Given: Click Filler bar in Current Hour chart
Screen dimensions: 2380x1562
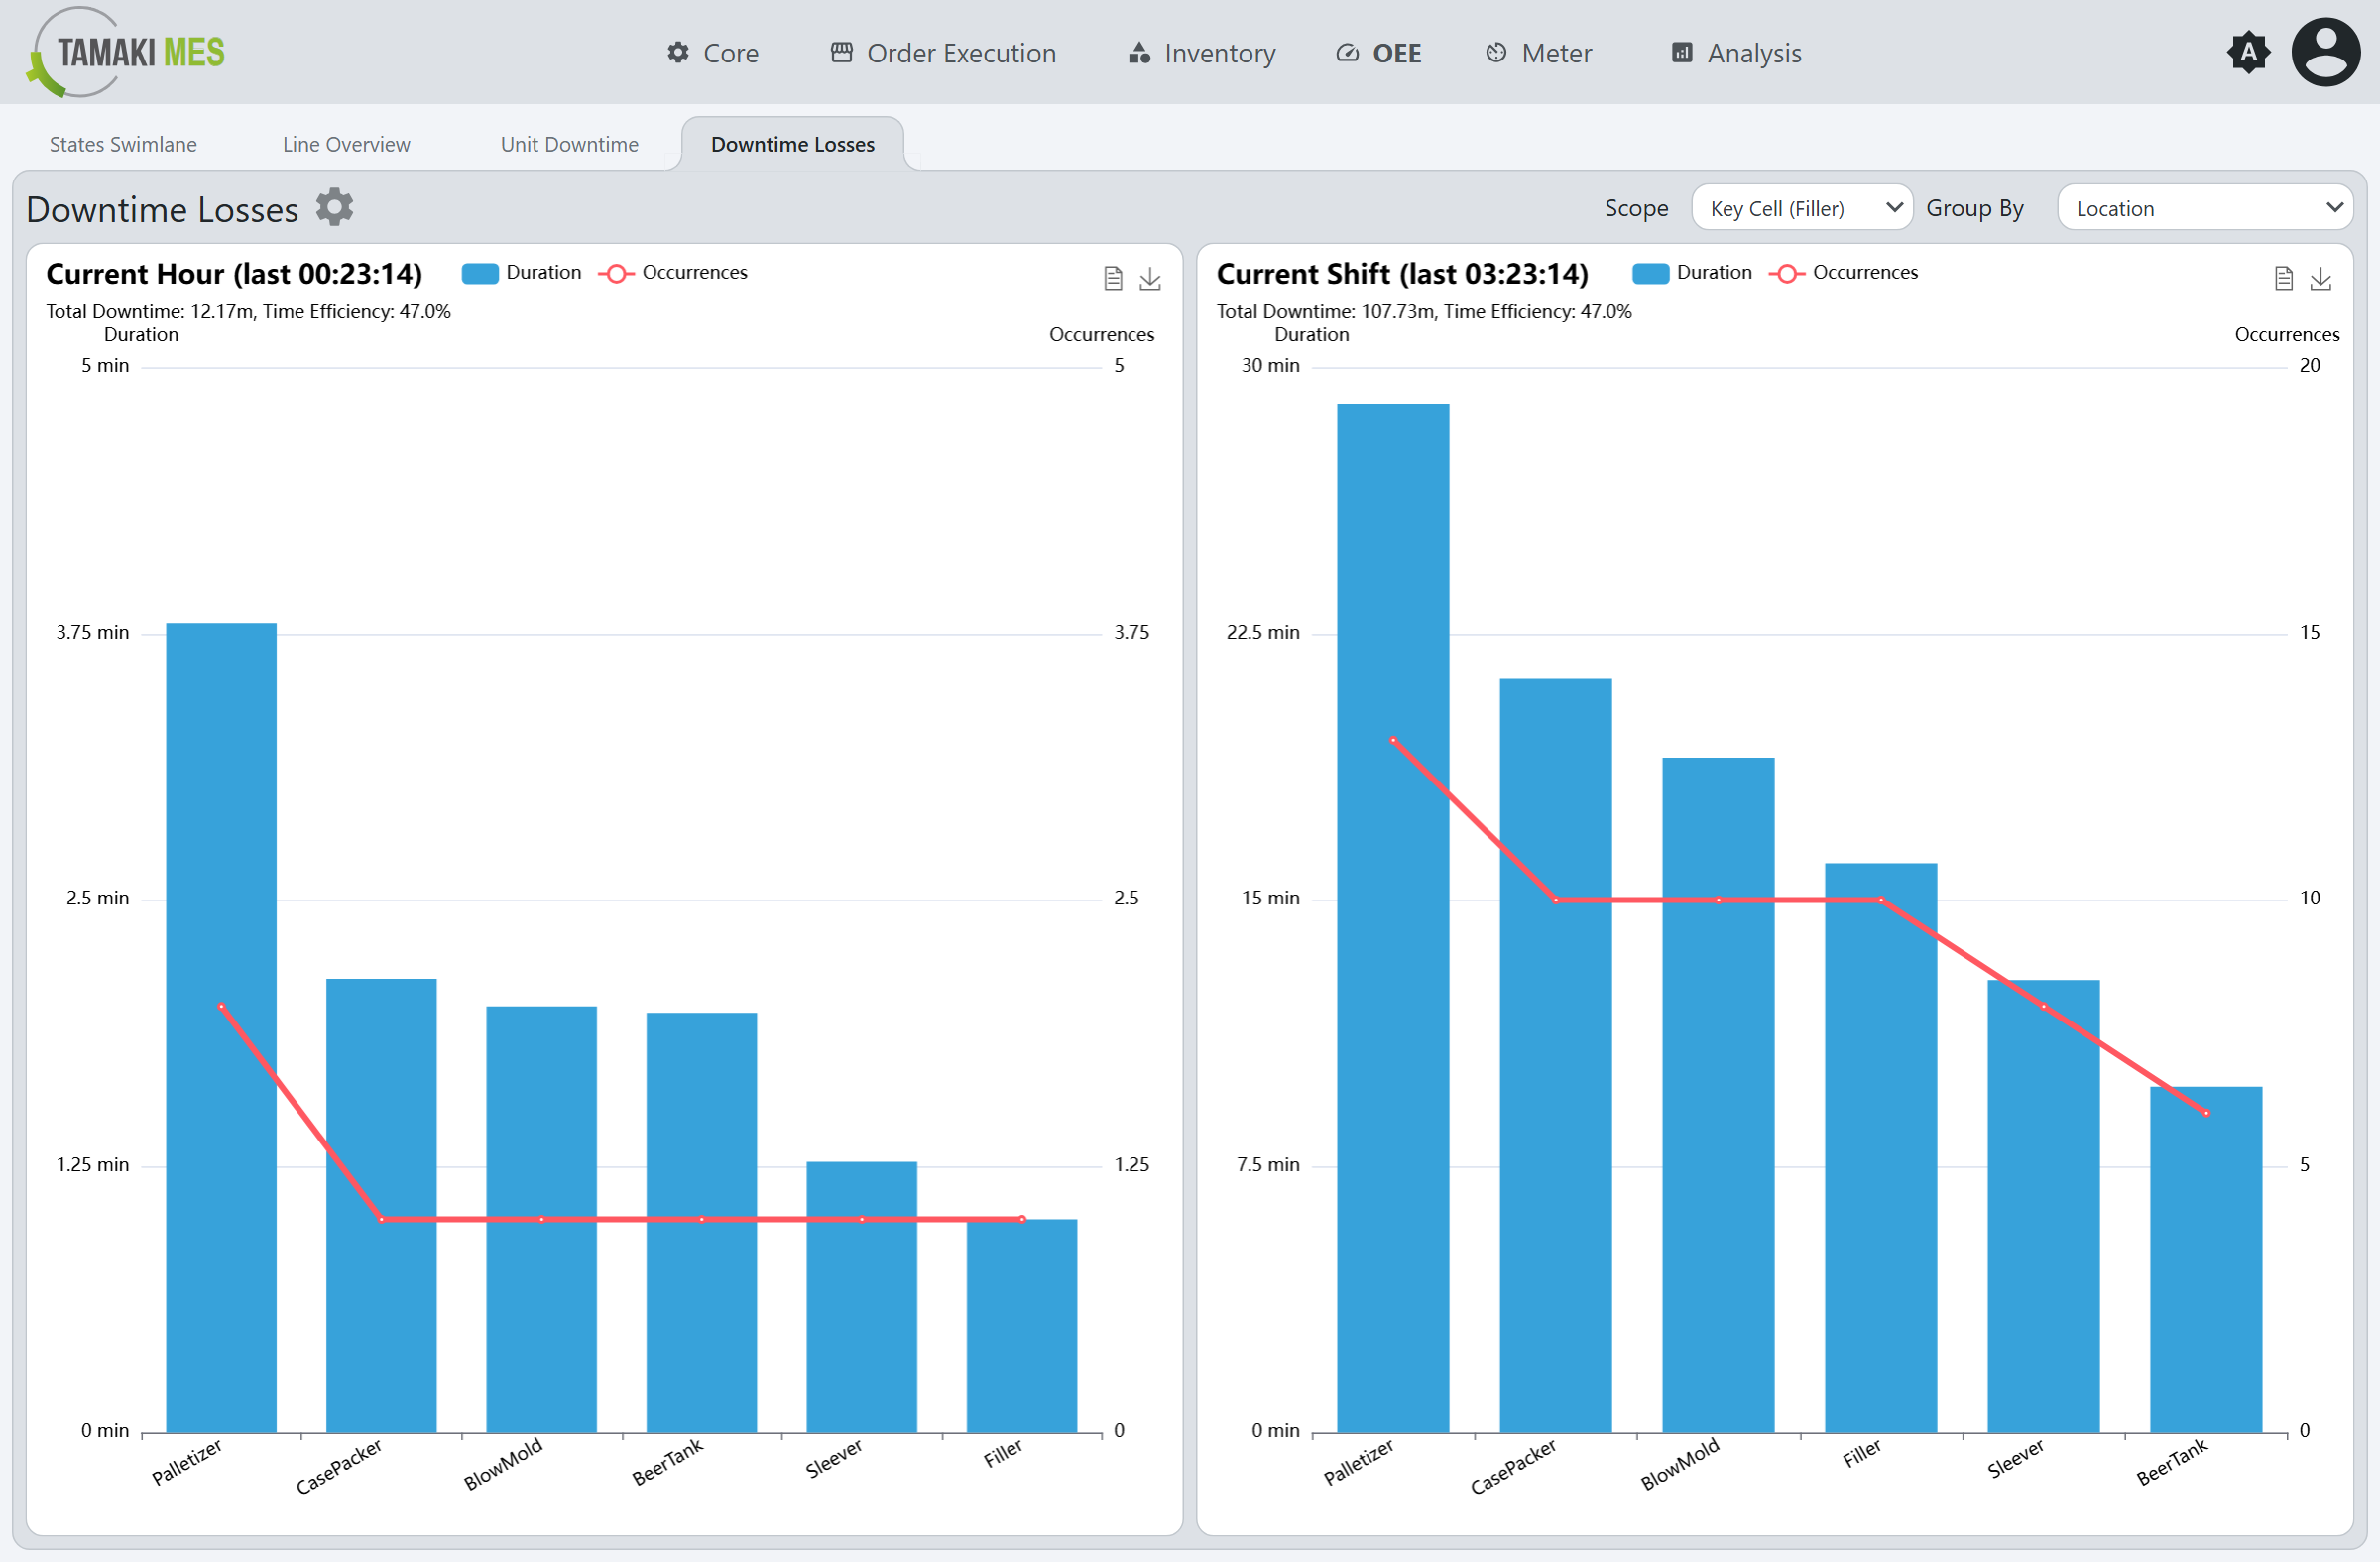Looking at the screenshot, I should coord(1021,1326).
